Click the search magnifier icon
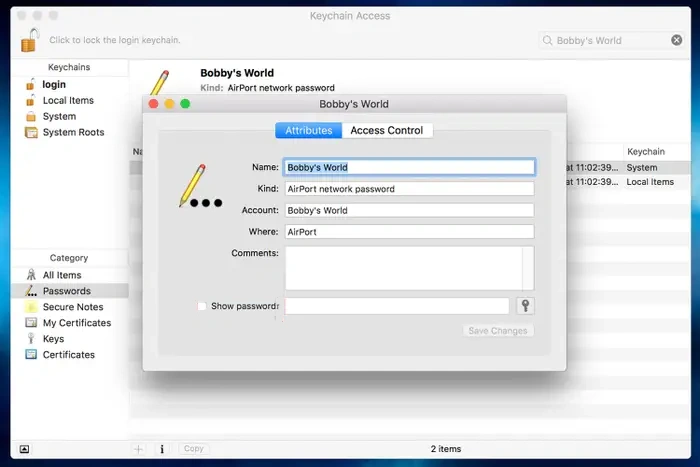This screenshot has height=467, width=700. point(547,41)
